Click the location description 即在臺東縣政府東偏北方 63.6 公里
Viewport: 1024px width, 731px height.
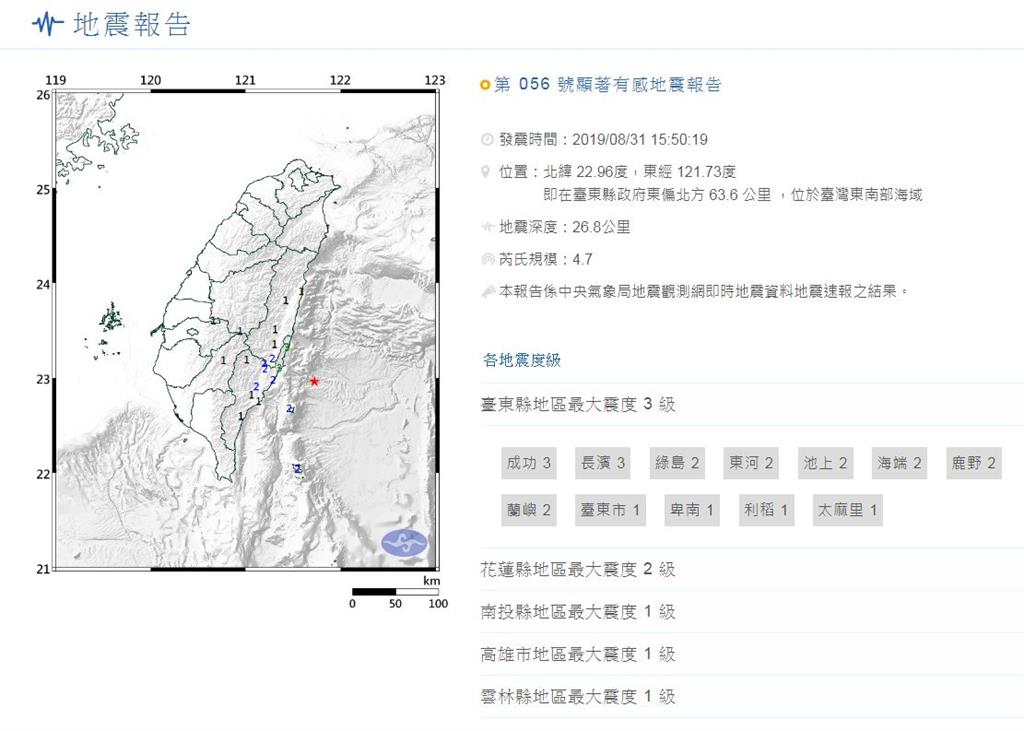coord(657,195)
